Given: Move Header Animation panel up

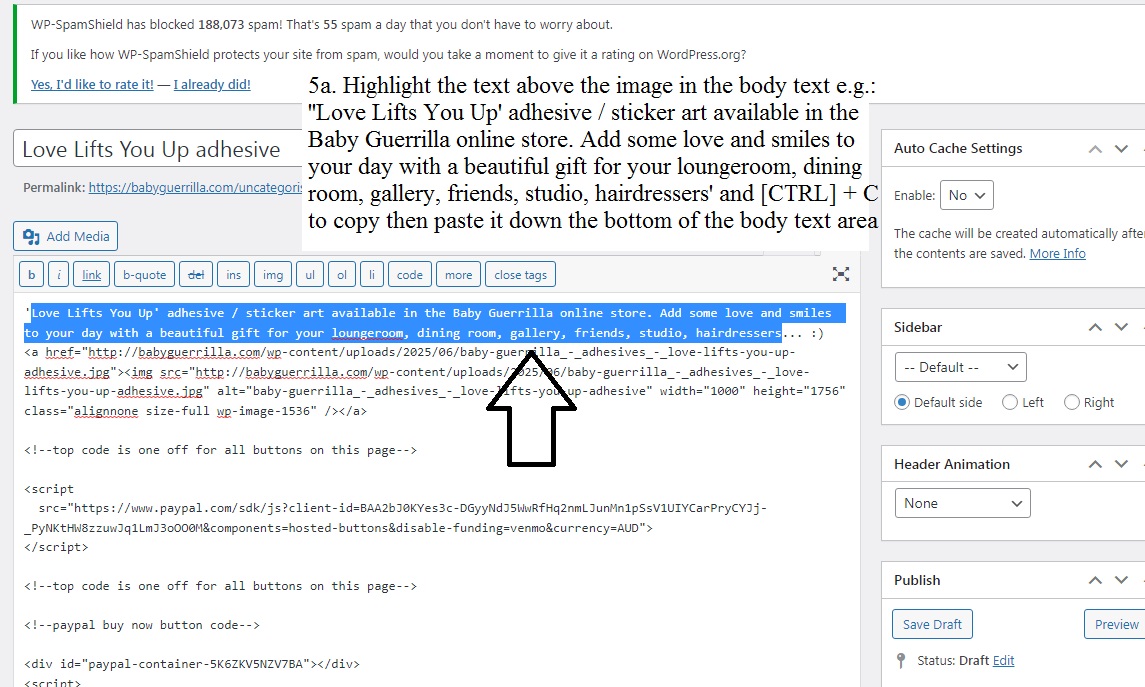Looking at the screenshot, I should (1095, 464).
